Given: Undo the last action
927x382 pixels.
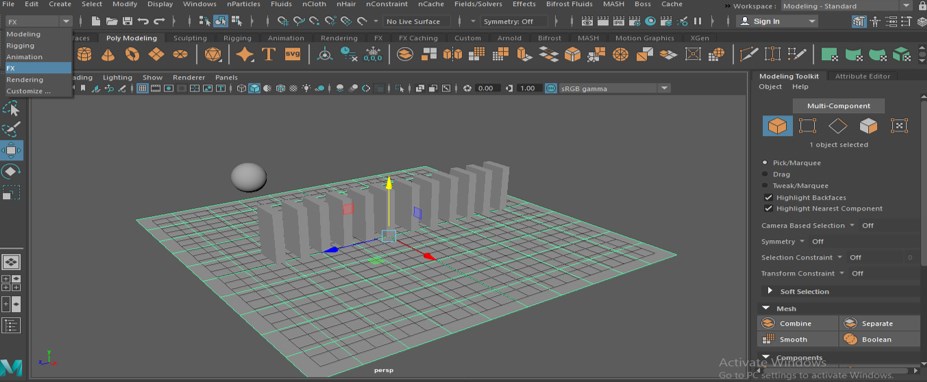Looking at the screenshot, I should pos(143,21).
